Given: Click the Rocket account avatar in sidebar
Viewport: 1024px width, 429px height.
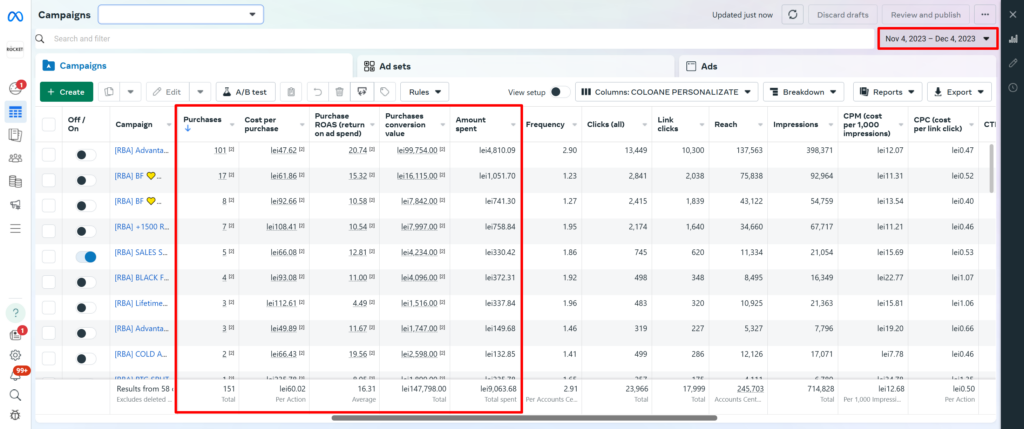Looking at the screenshot, I should click(15, 50).
